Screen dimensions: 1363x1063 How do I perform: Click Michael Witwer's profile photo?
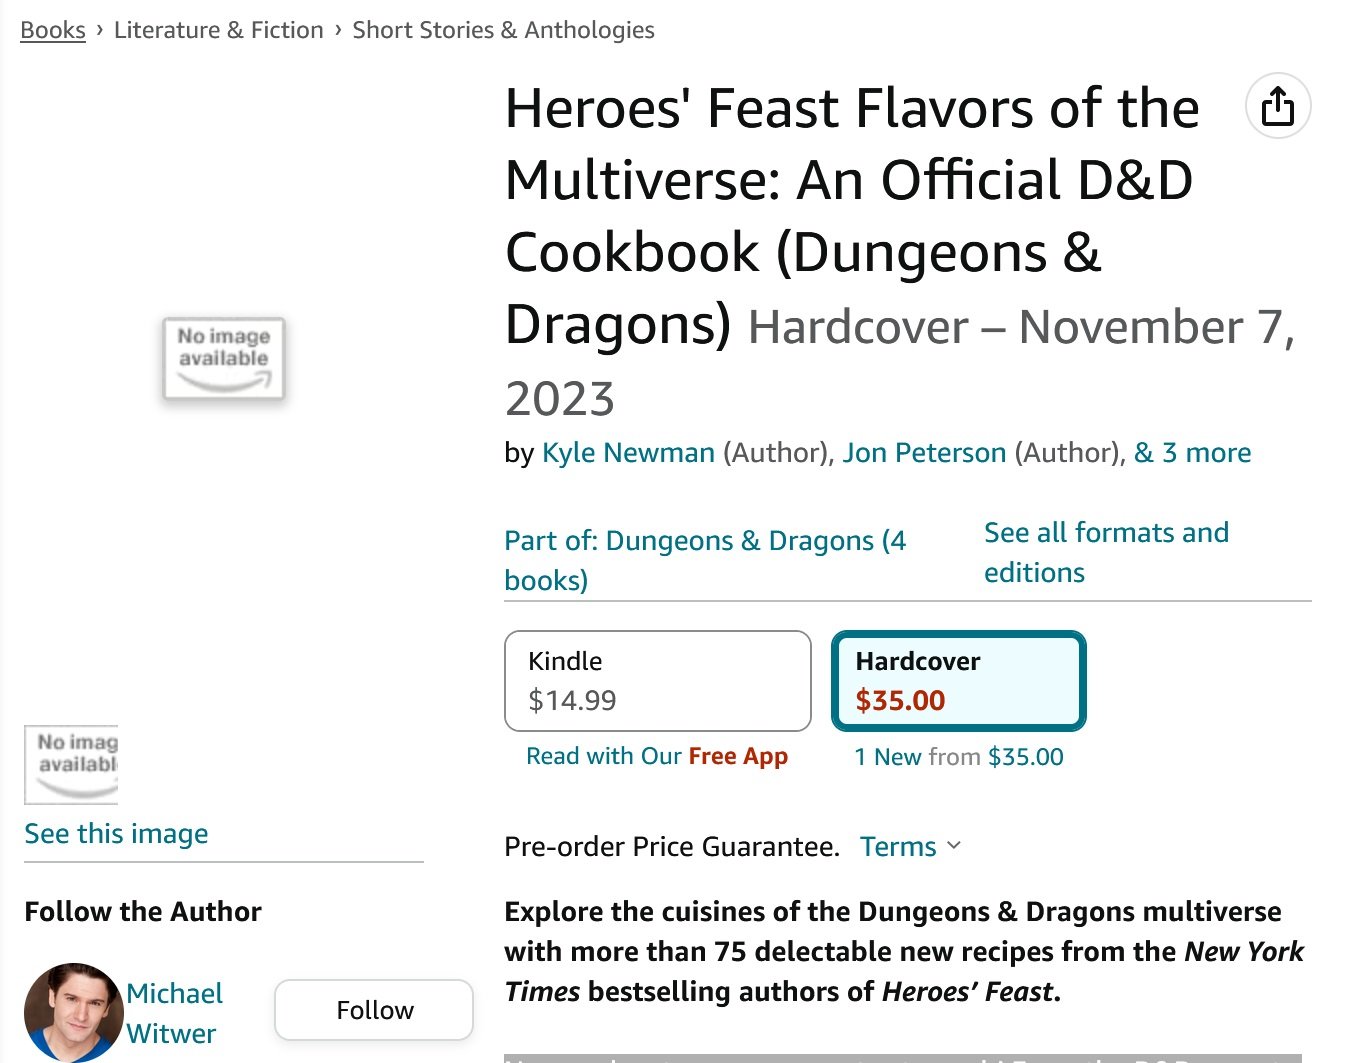click(x=73, y=1012)
